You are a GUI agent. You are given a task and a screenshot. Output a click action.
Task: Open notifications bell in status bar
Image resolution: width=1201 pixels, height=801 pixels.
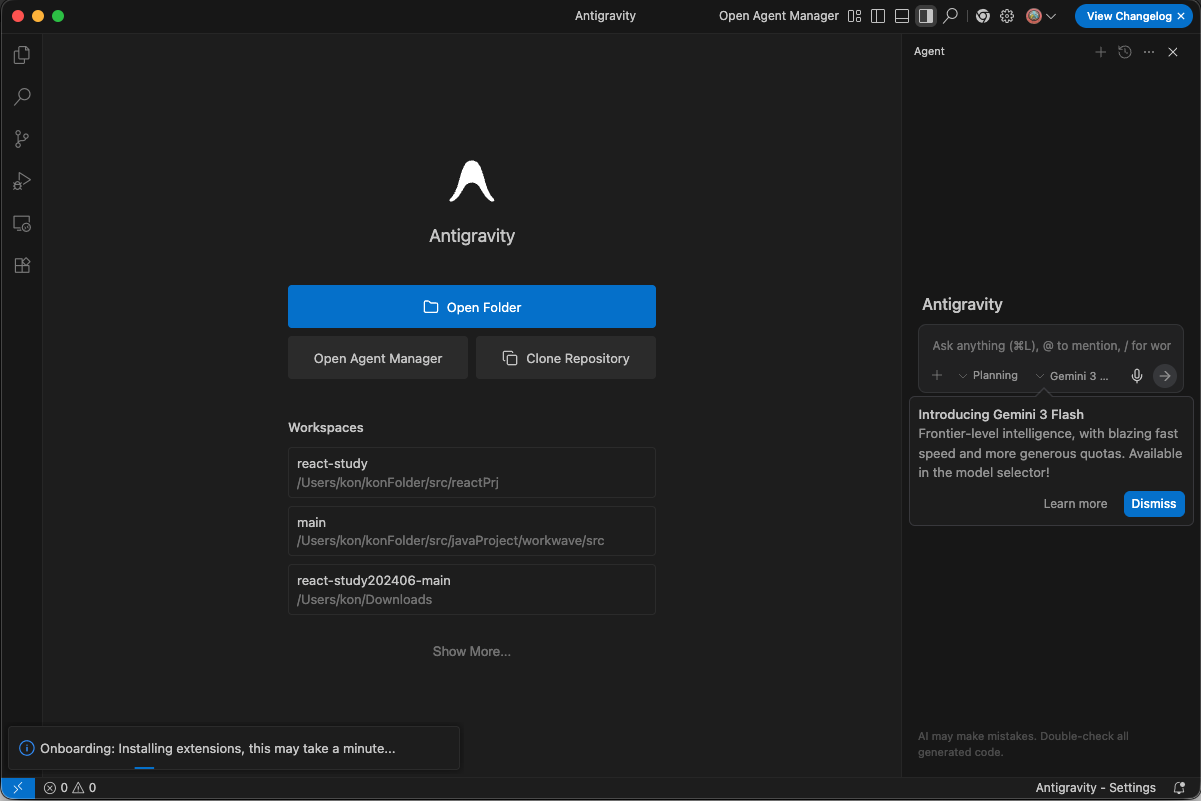click(x=1180, y=788)
